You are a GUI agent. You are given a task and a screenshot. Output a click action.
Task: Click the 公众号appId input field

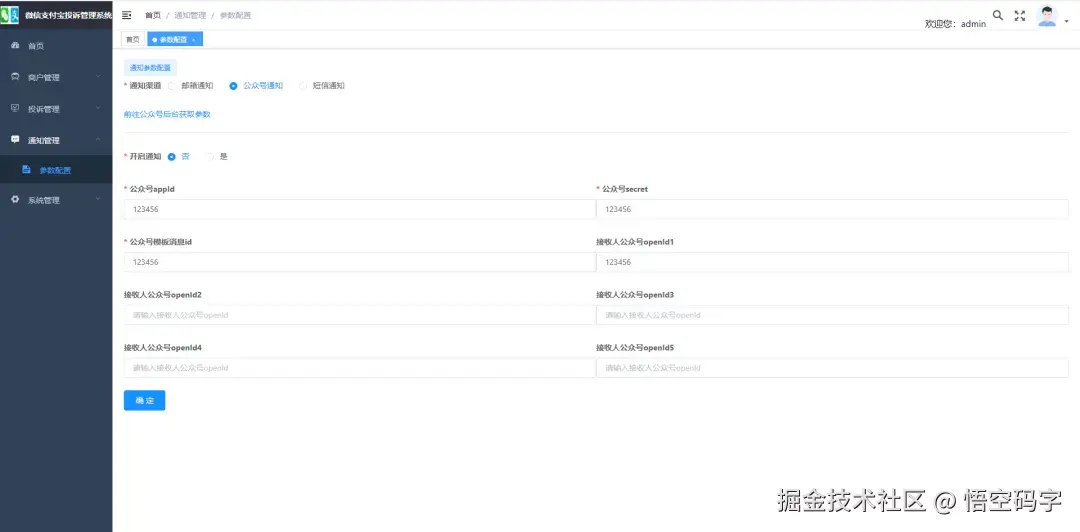pyautogui.click(x=360, y=209)
